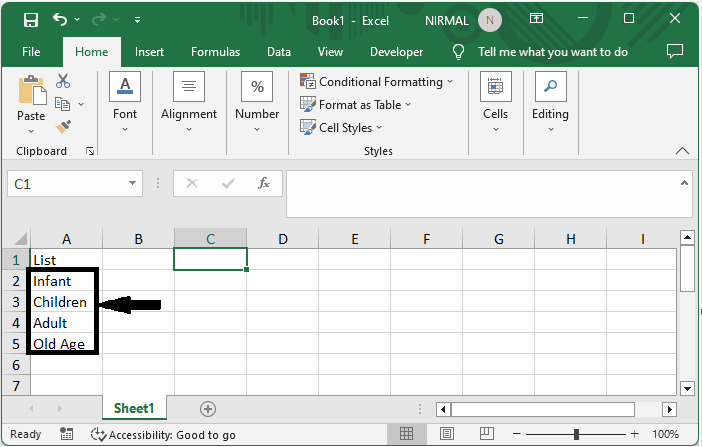Click the NIRMAL account avatar
This screenshot has width=702, height=447.
(489, 20)
